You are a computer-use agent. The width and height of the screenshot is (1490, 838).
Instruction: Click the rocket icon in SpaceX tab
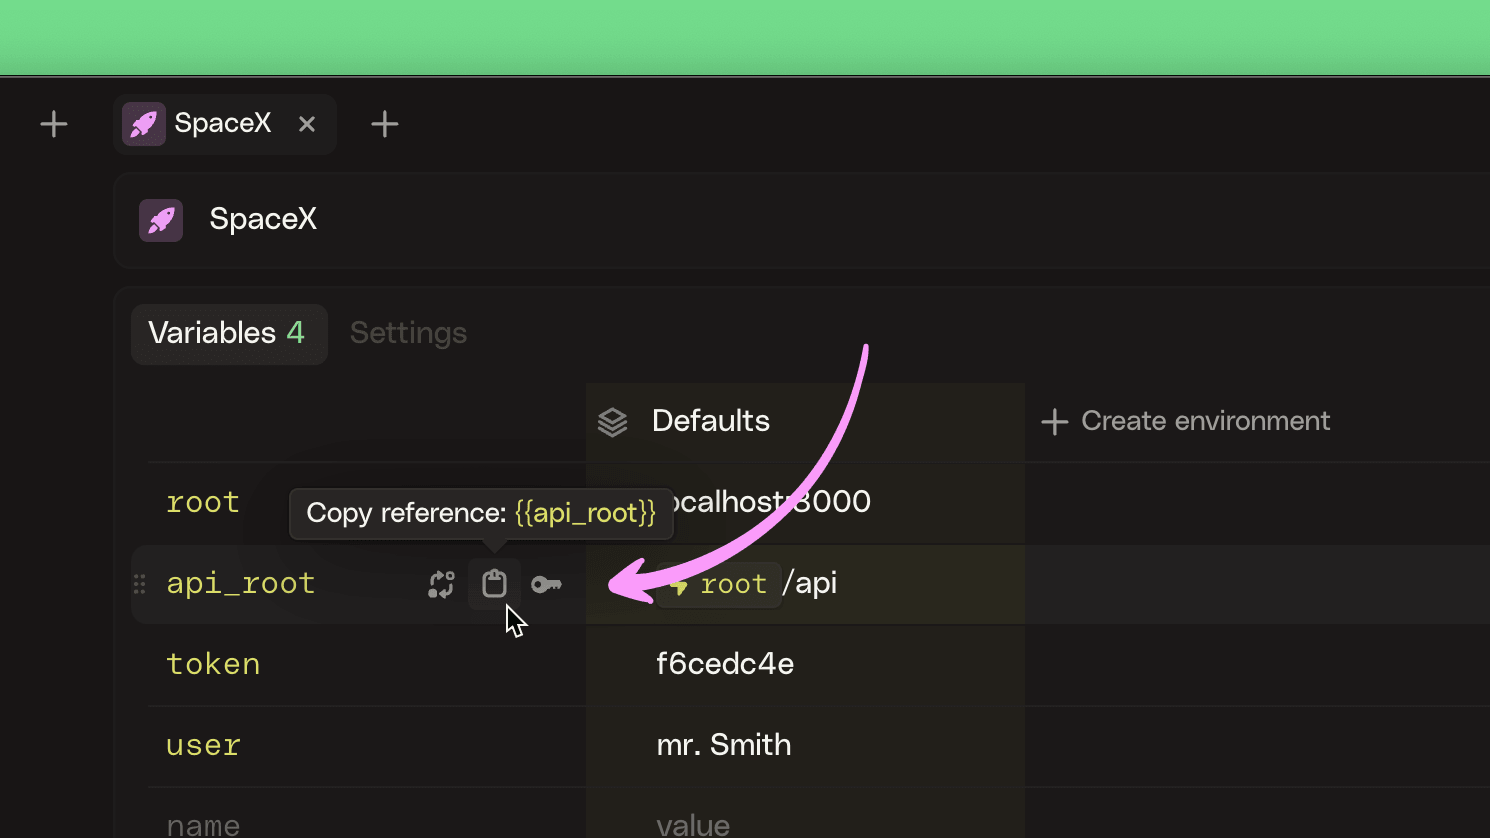(144, 124)
